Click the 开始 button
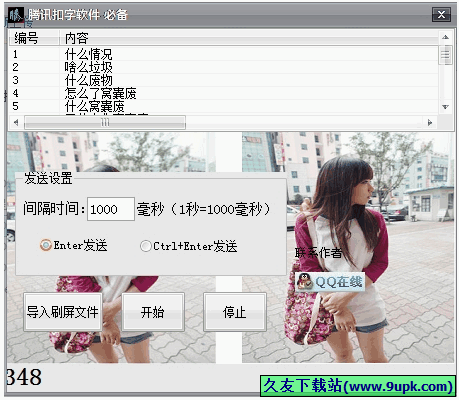459x400 pixels. tap(153, 312)
